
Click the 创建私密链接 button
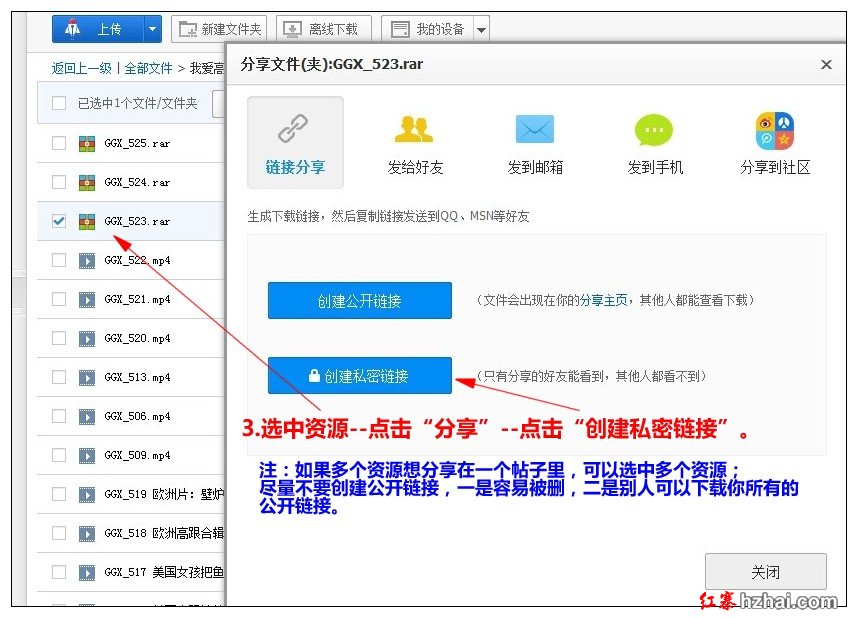(x=359, y=376)
